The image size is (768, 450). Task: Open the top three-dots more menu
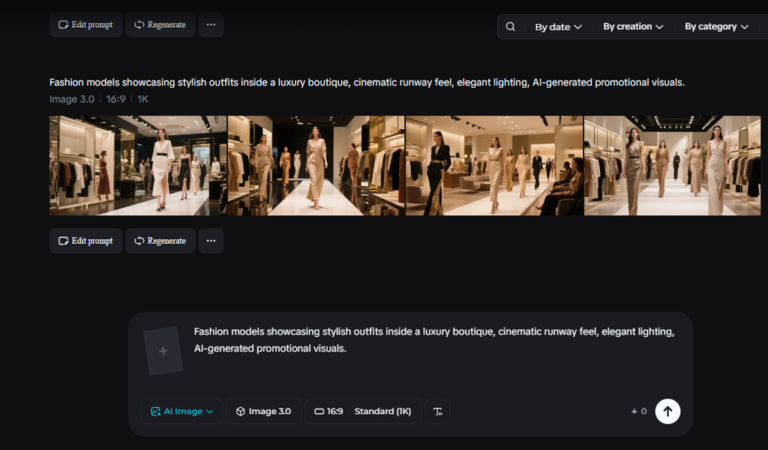tap(211, 24)
